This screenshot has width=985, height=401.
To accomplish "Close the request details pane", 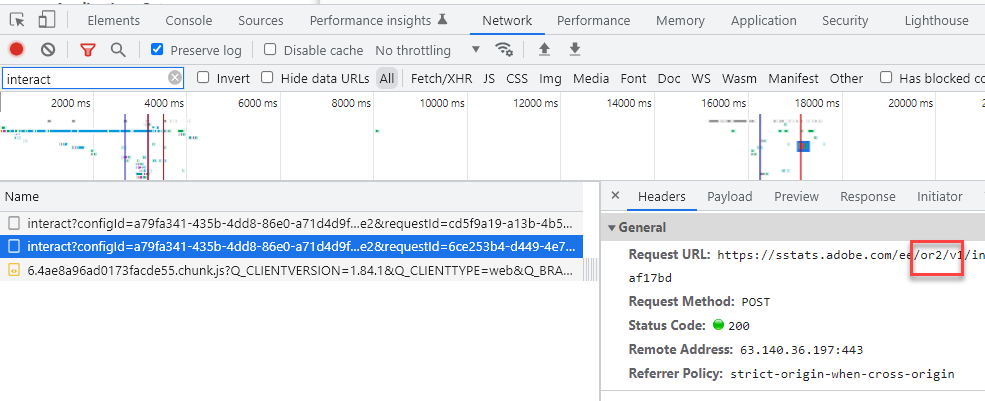I will [615, 197].
